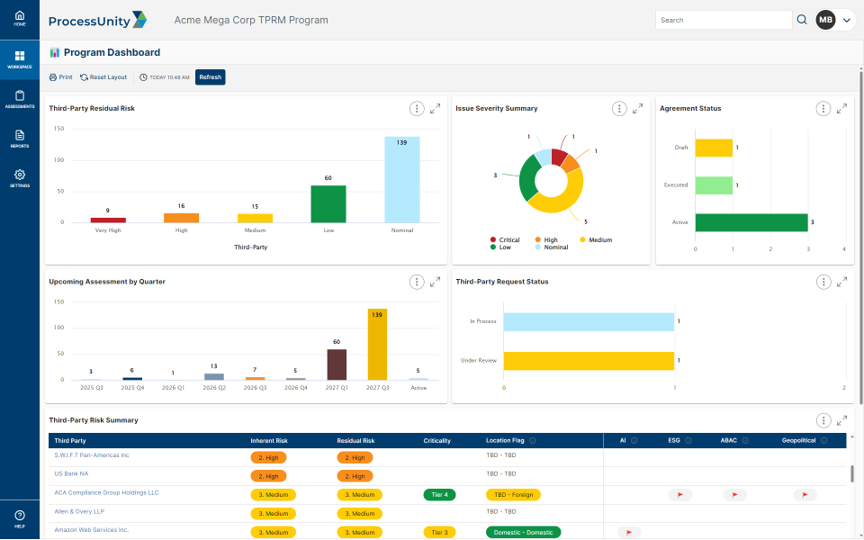Click the Geopolitical column info icon

[824, 441]
